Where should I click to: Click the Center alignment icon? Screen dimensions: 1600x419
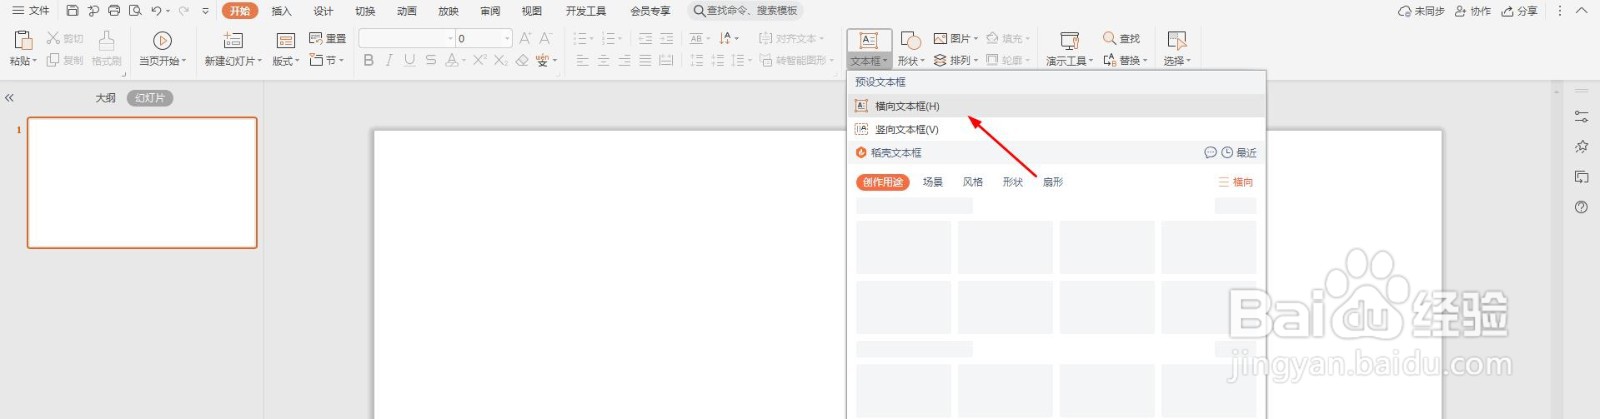pos(603,60)
